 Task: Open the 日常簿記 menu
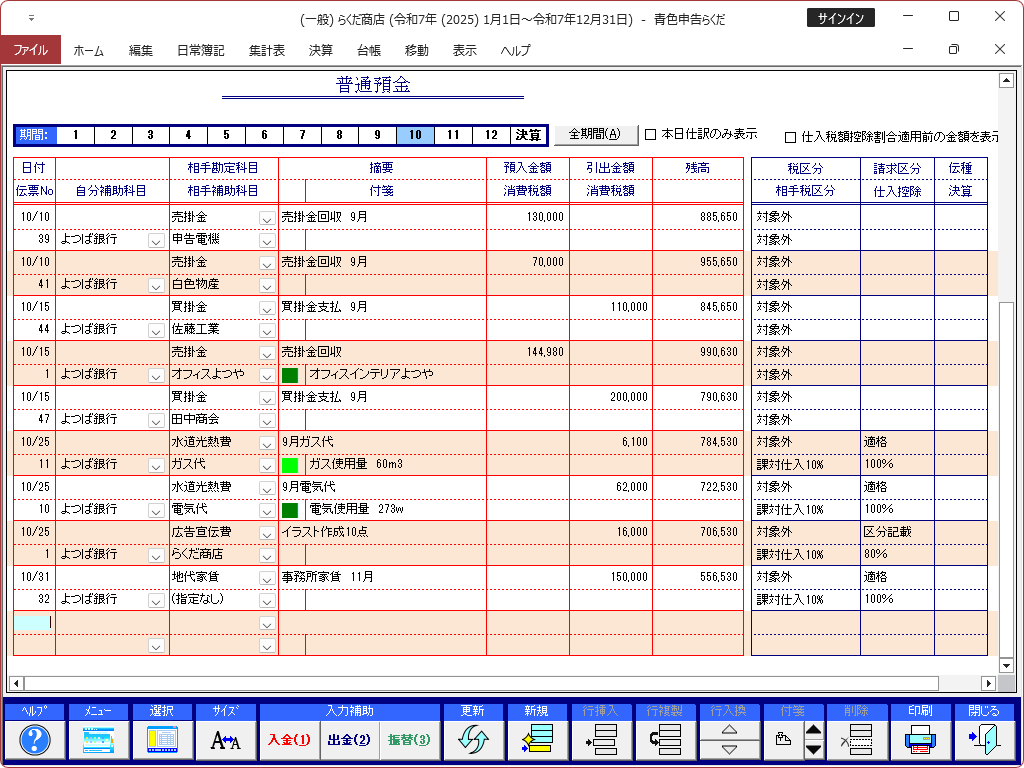[x=200, y=50]
